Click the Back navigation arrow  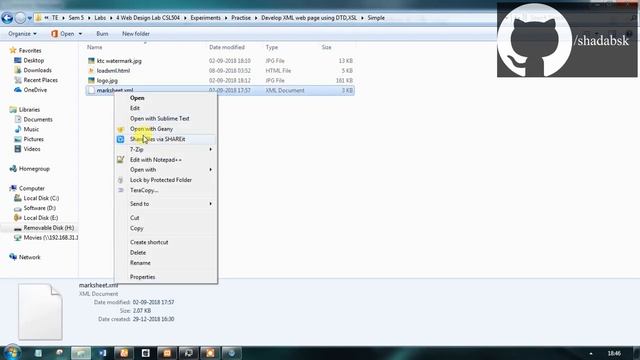pos(7,18)
